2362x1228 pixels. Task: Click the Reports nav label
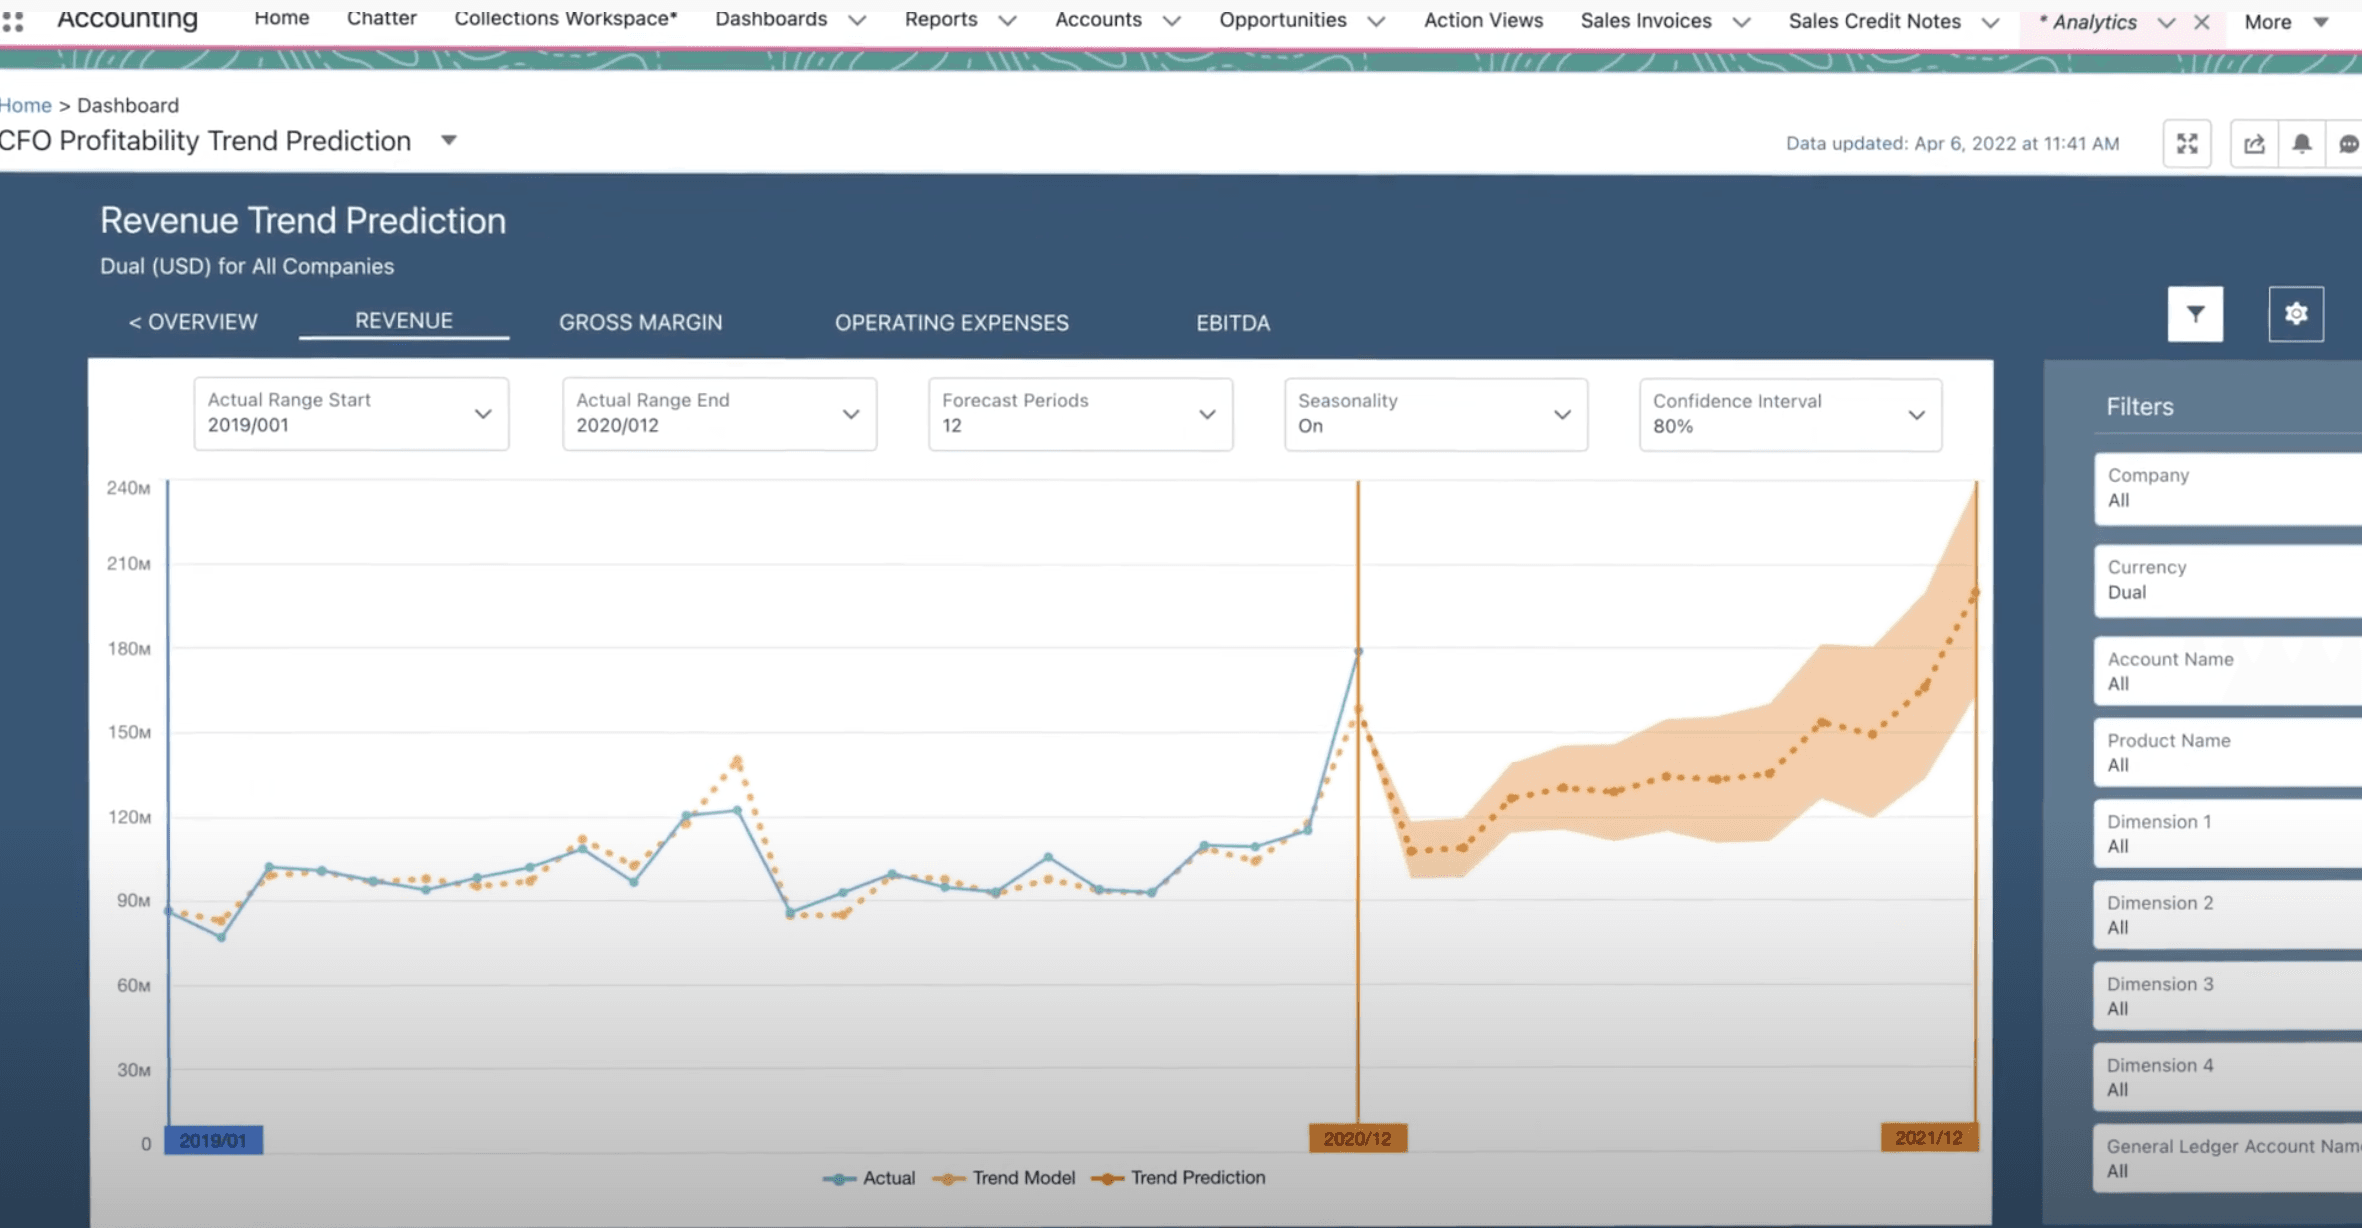(941, 19)
